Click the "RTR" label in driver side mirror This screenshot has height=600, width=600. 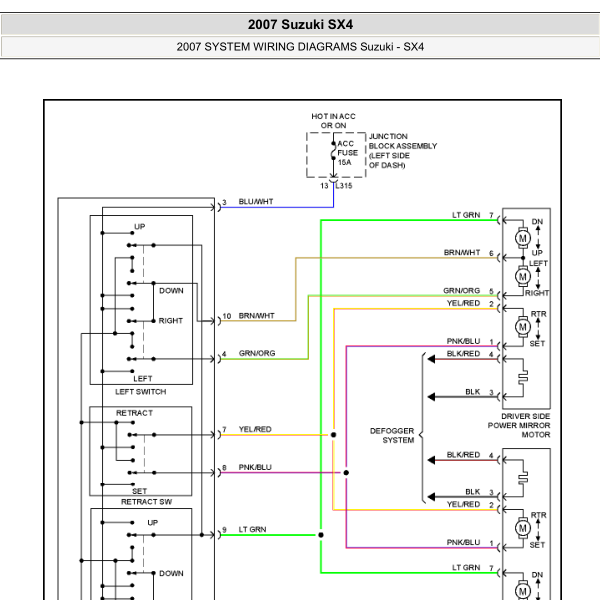click(538, 314)
